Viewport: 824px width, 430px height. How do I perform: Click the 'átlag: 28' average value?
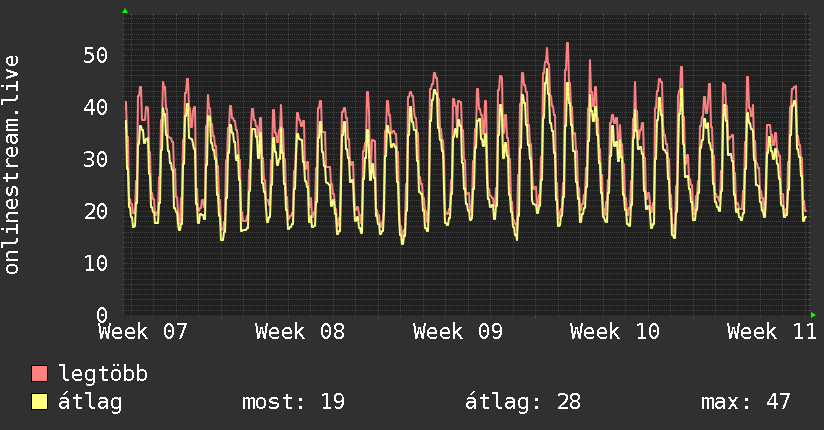523,402
